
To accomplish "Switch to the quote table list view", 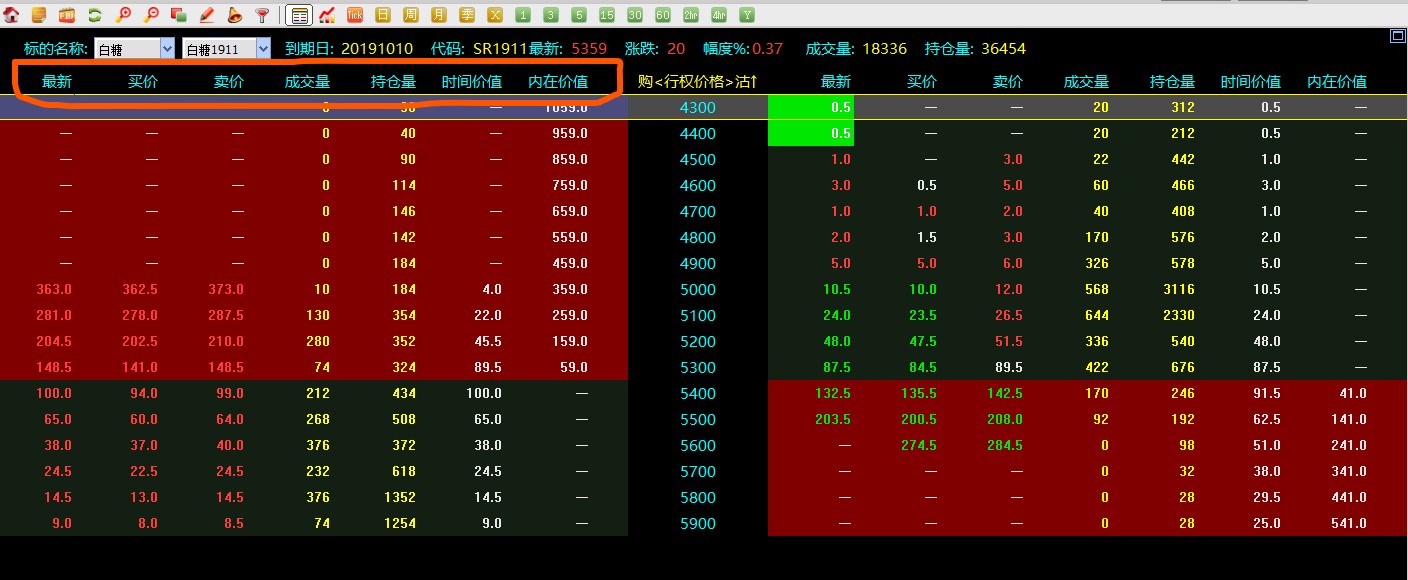I will tap(299, 15).
